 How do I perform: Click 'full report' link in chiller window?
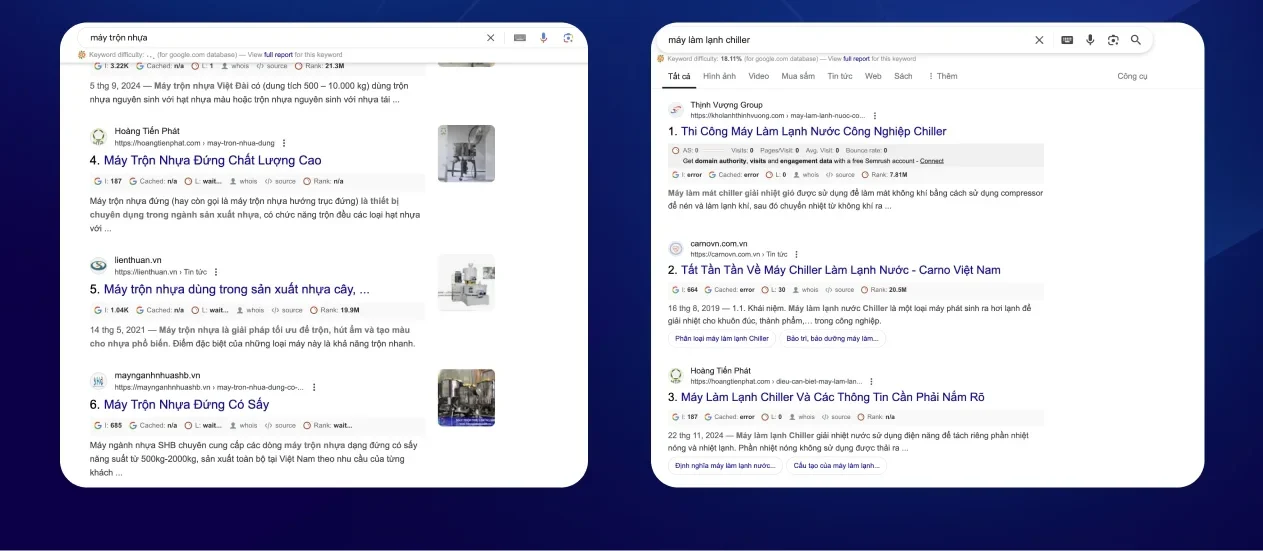[856, 59]
